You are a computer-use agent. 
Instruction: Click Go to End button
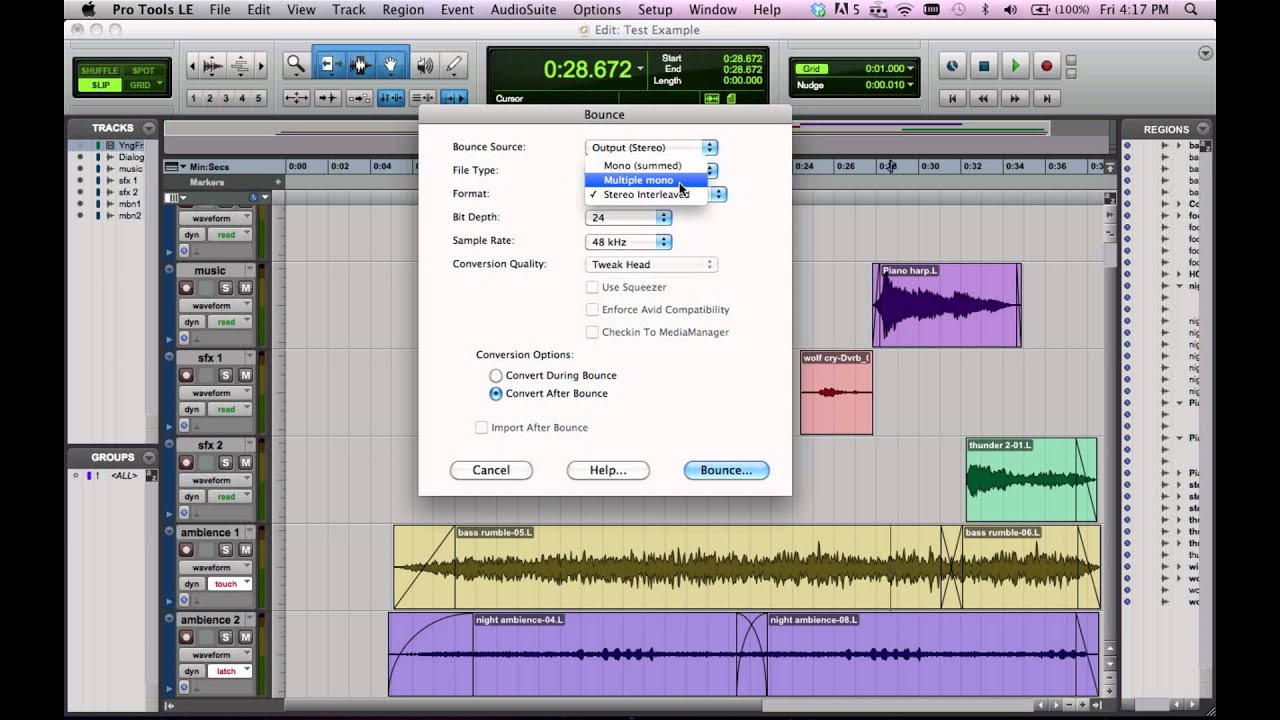(1046, 98)
